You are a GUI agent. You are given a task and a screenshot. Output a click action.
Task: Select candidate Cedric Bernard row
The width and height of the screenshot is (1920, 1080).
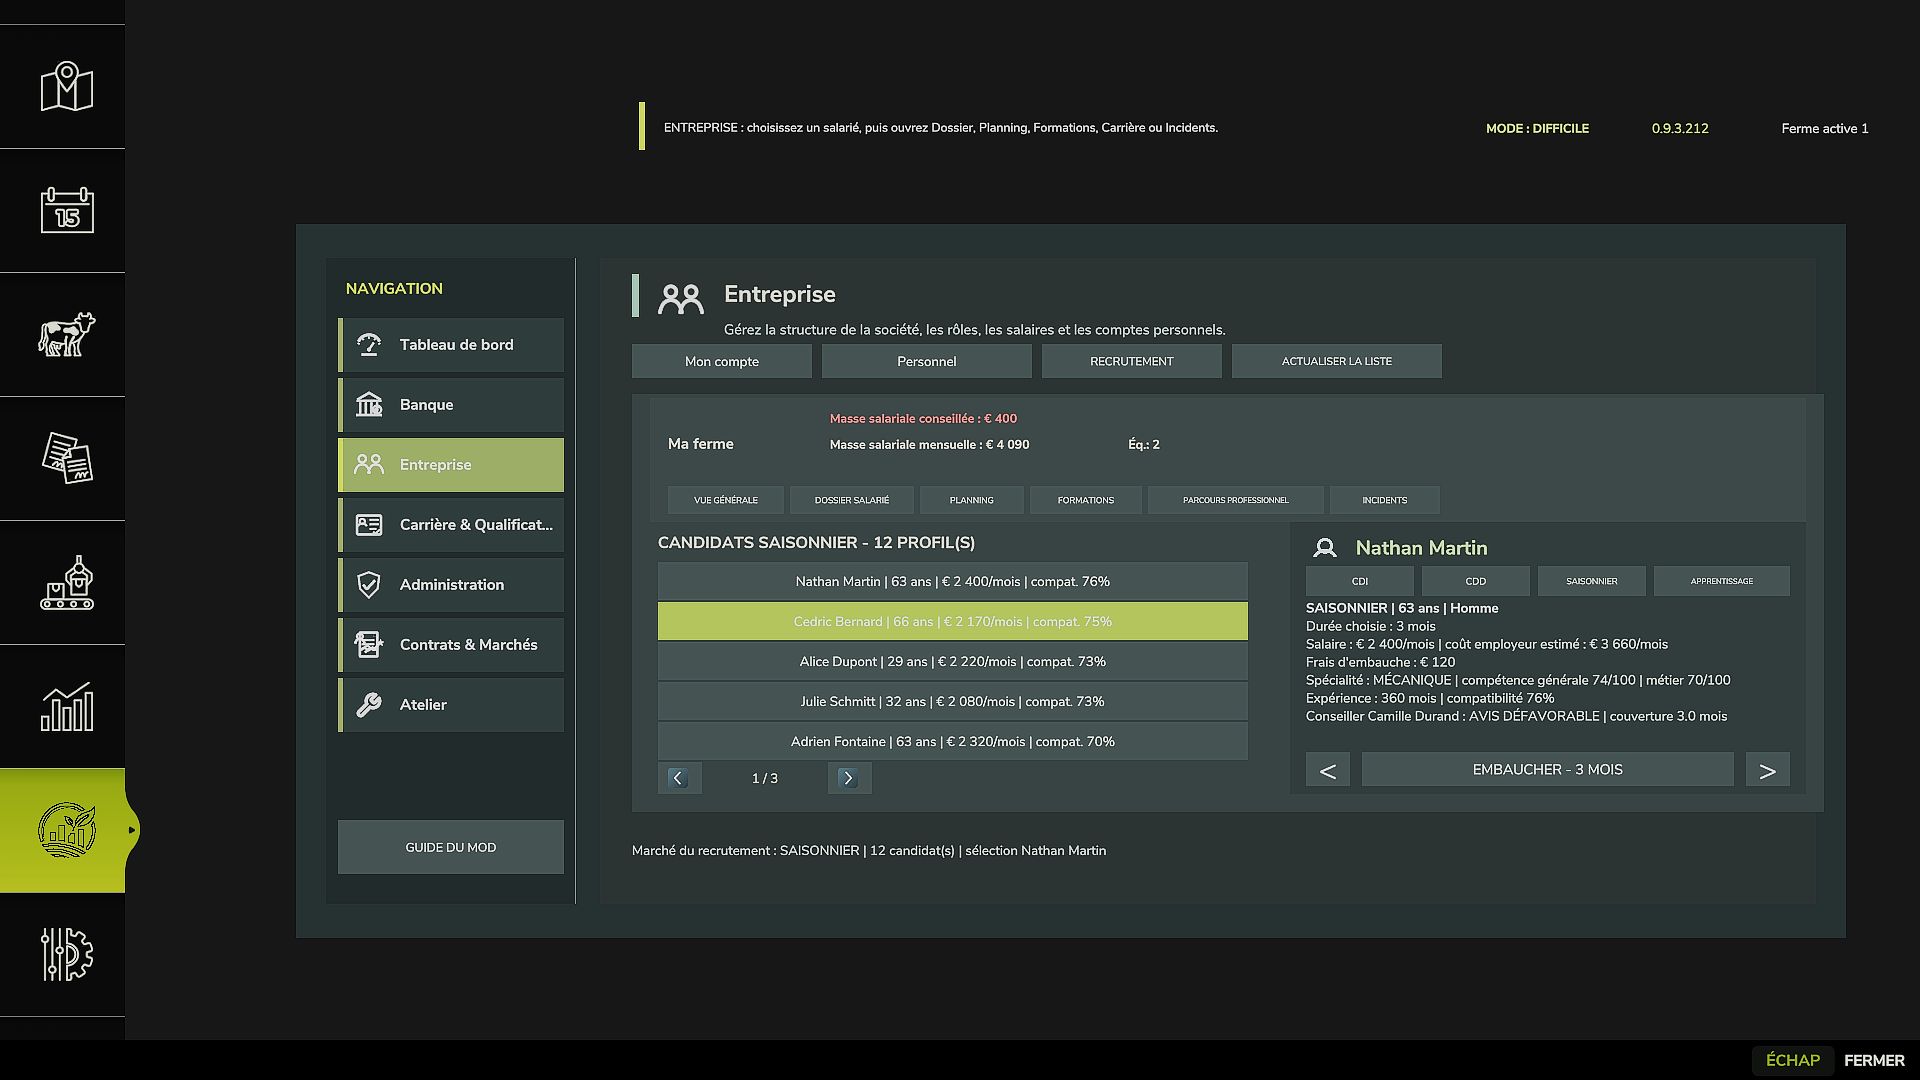(953, 621)
